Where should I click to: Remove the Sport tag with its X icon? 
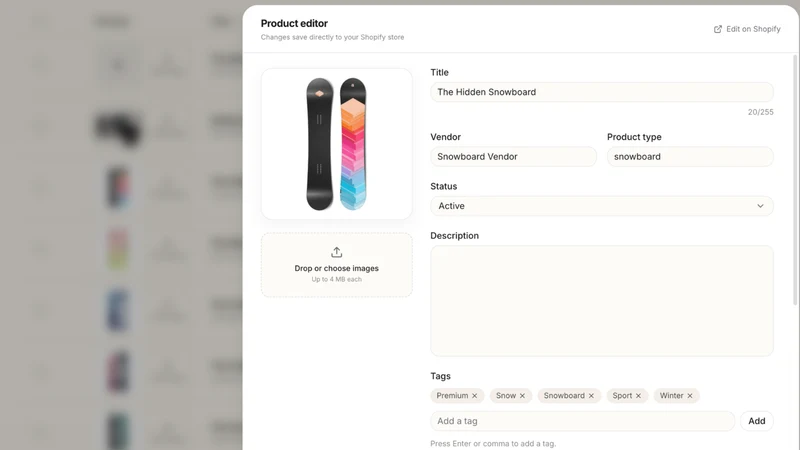(638, 396)
